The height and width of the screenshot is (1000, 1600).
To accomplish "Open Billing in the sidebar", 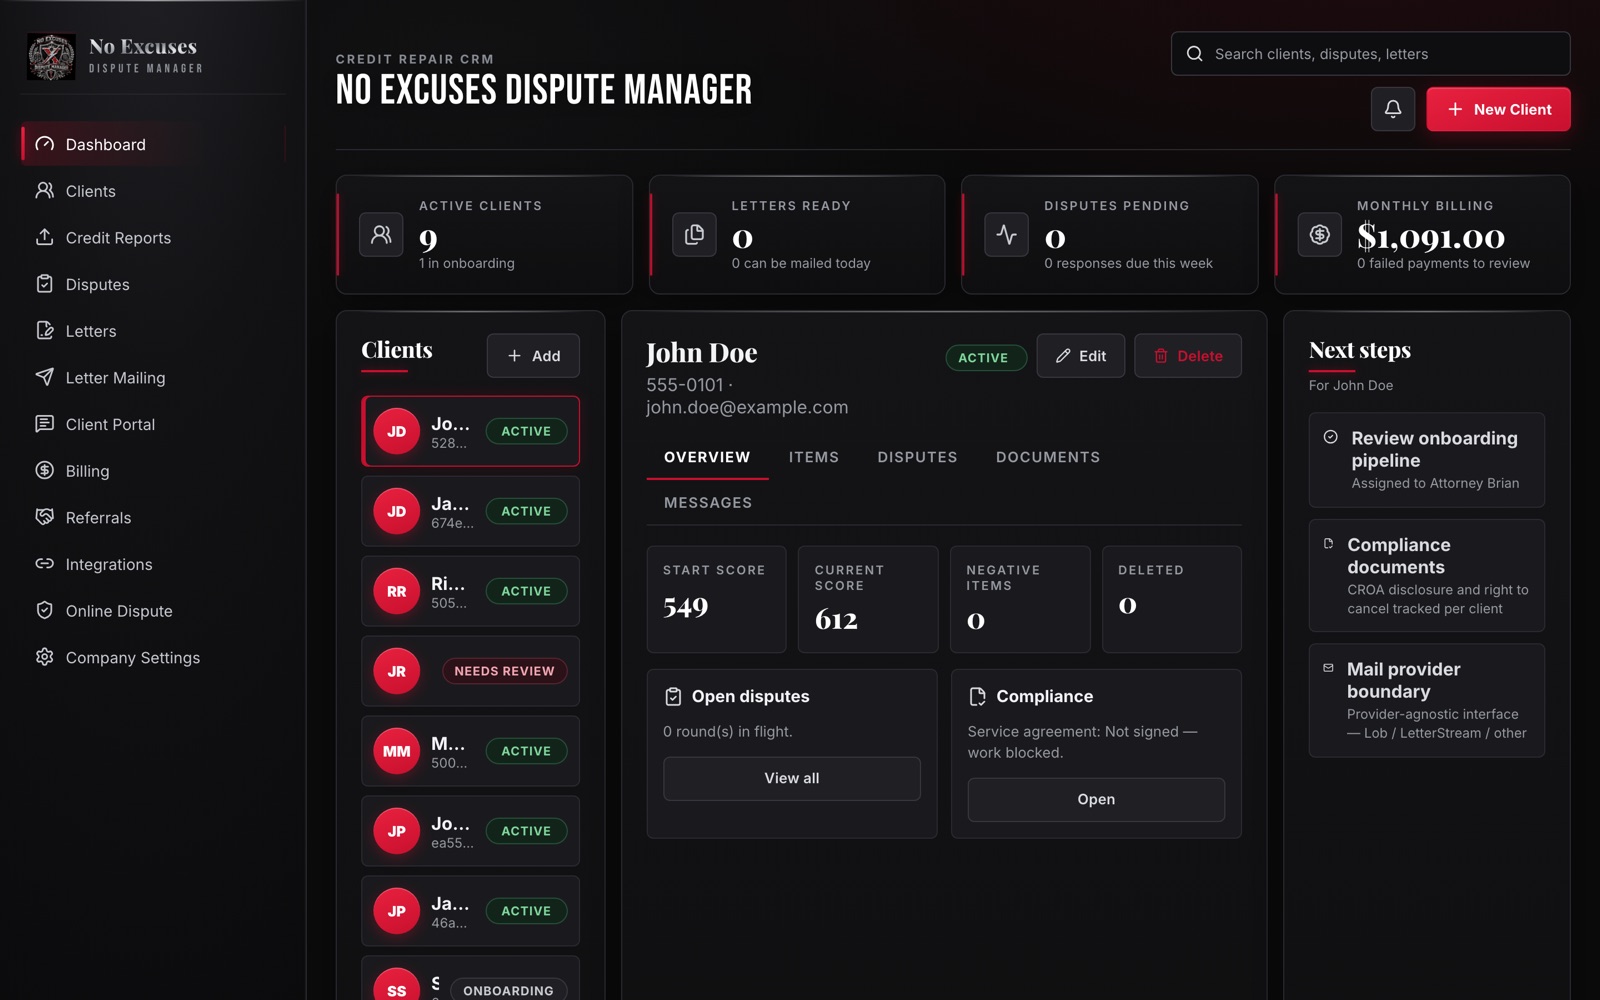I will click(x=153, y=471).
